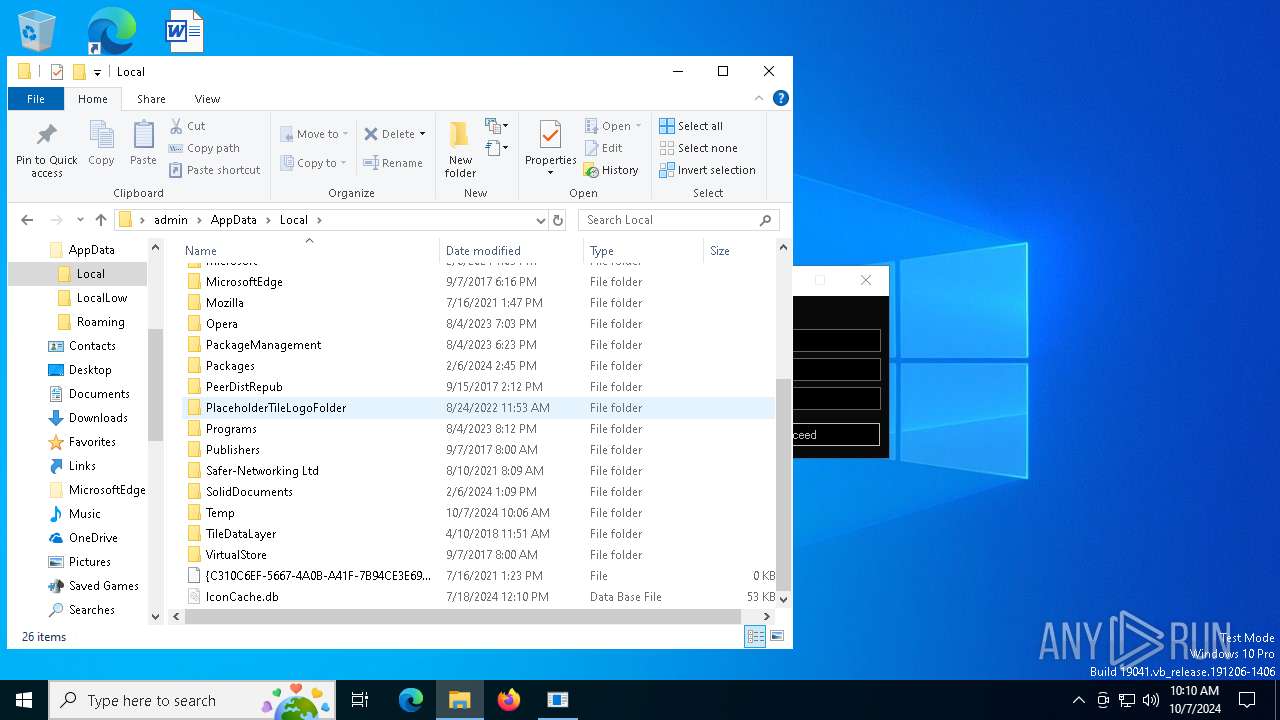The width and height of the screenshot is (1280, 720).
Task: Click admin in the address breadcrumb
Action: point(170,220)
